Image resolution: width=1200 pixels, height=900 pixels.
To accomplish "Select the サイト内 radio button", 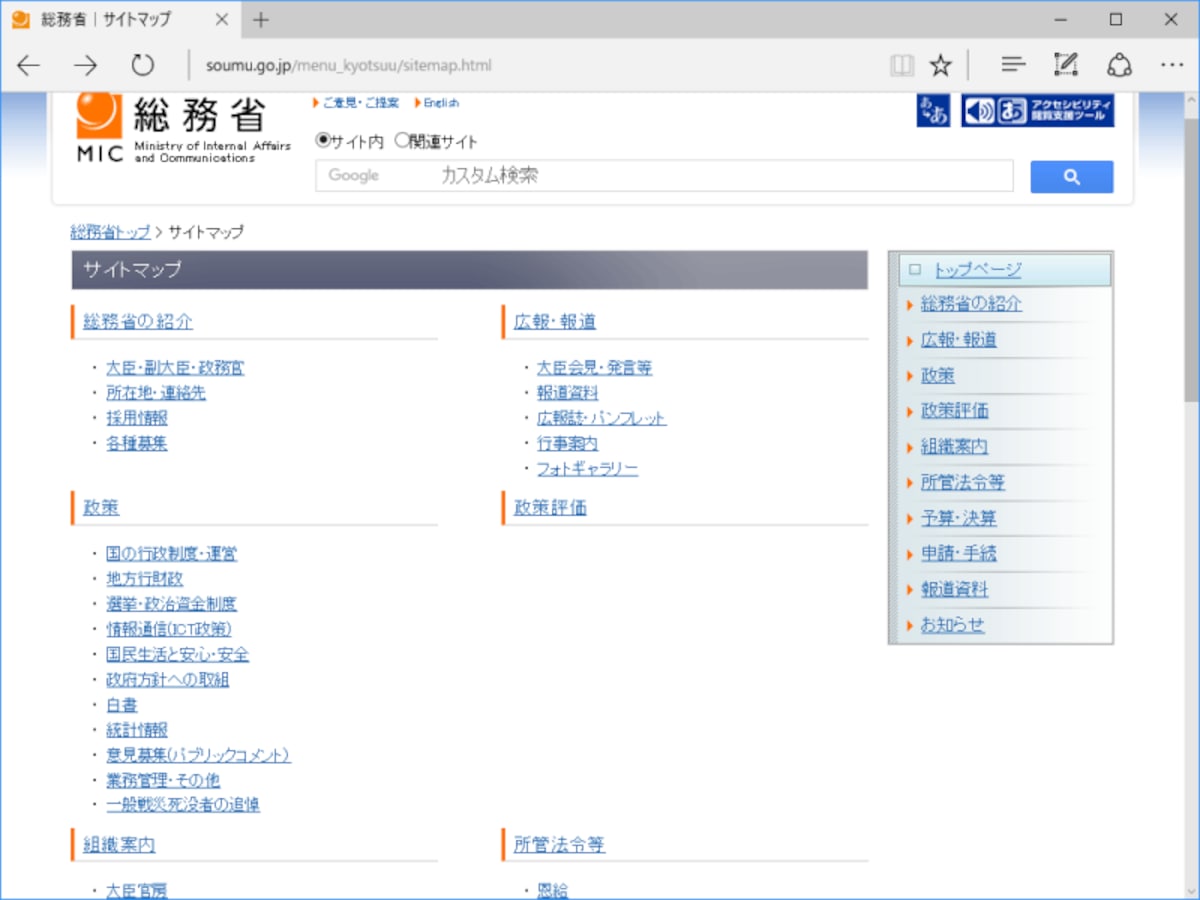I will pyautogui.click(x=323, y=141).
